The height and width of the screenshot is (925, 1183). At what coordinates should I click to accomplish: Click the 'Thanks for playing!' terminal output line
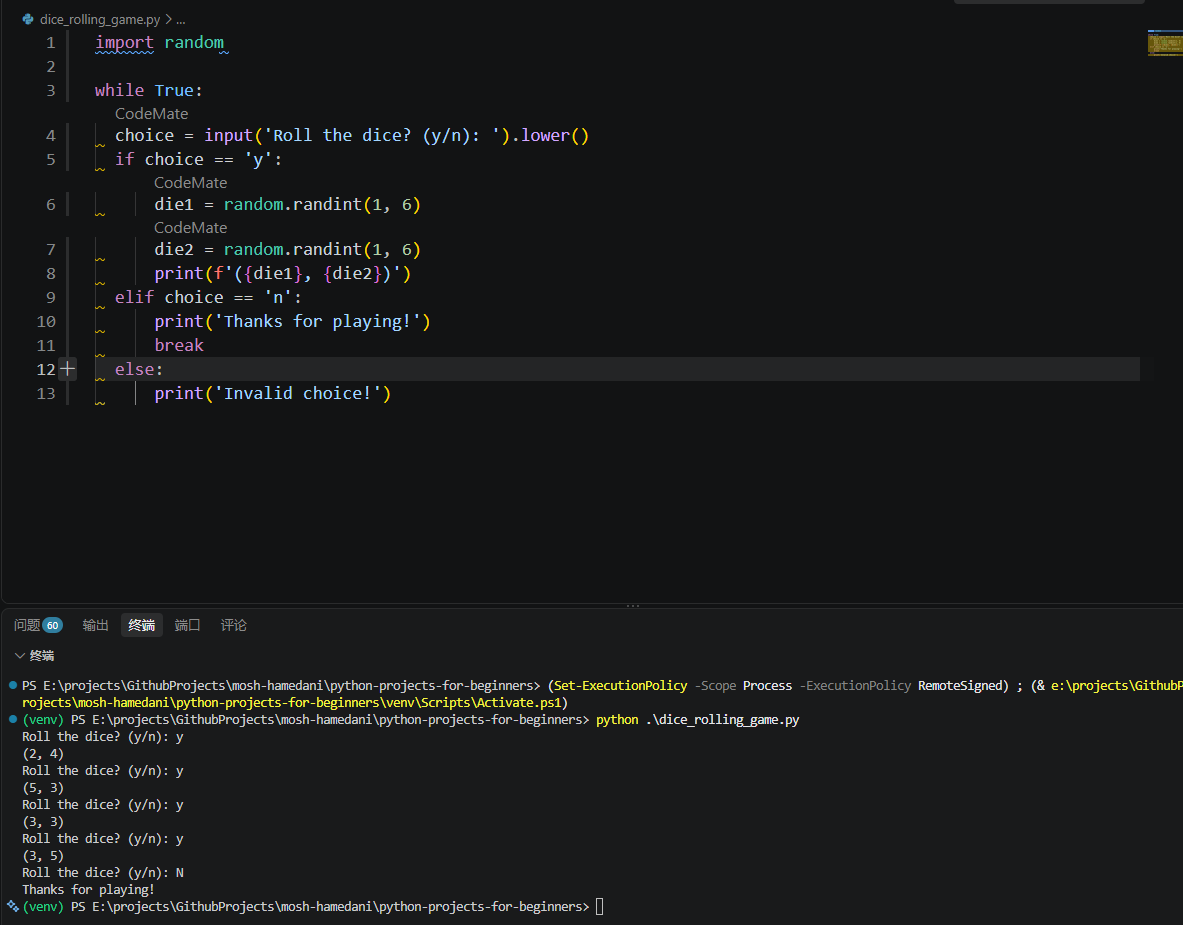click(x=88, y=889)
